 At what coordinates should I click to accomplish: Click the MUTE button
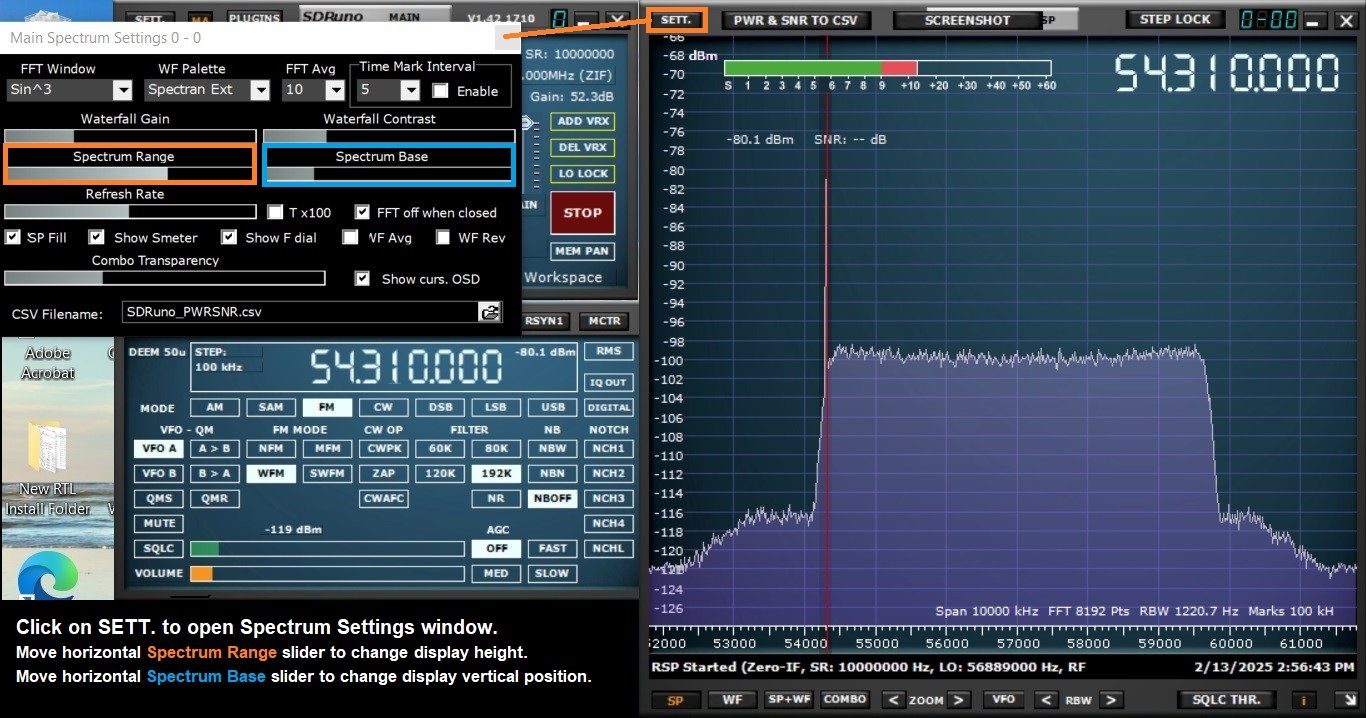159,523
